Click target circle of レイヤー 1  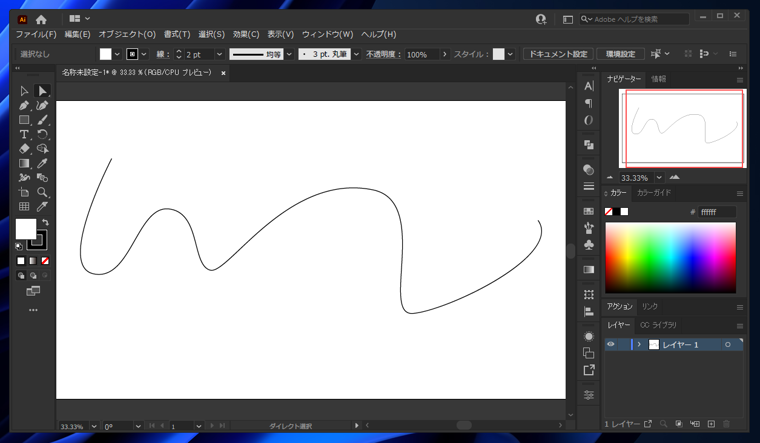point(728,345)
